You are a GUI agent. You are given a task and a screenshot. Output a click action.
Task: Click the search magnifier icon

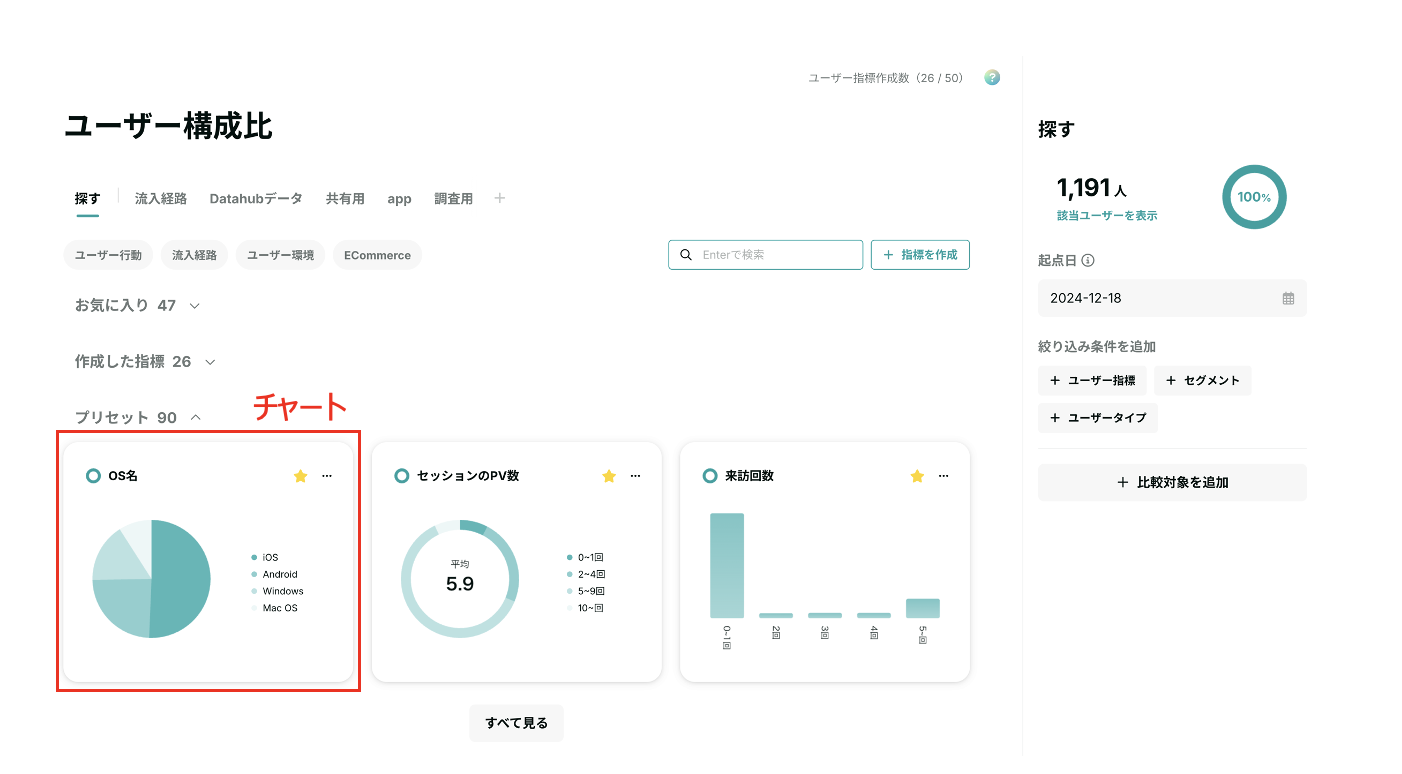(686, 255)
